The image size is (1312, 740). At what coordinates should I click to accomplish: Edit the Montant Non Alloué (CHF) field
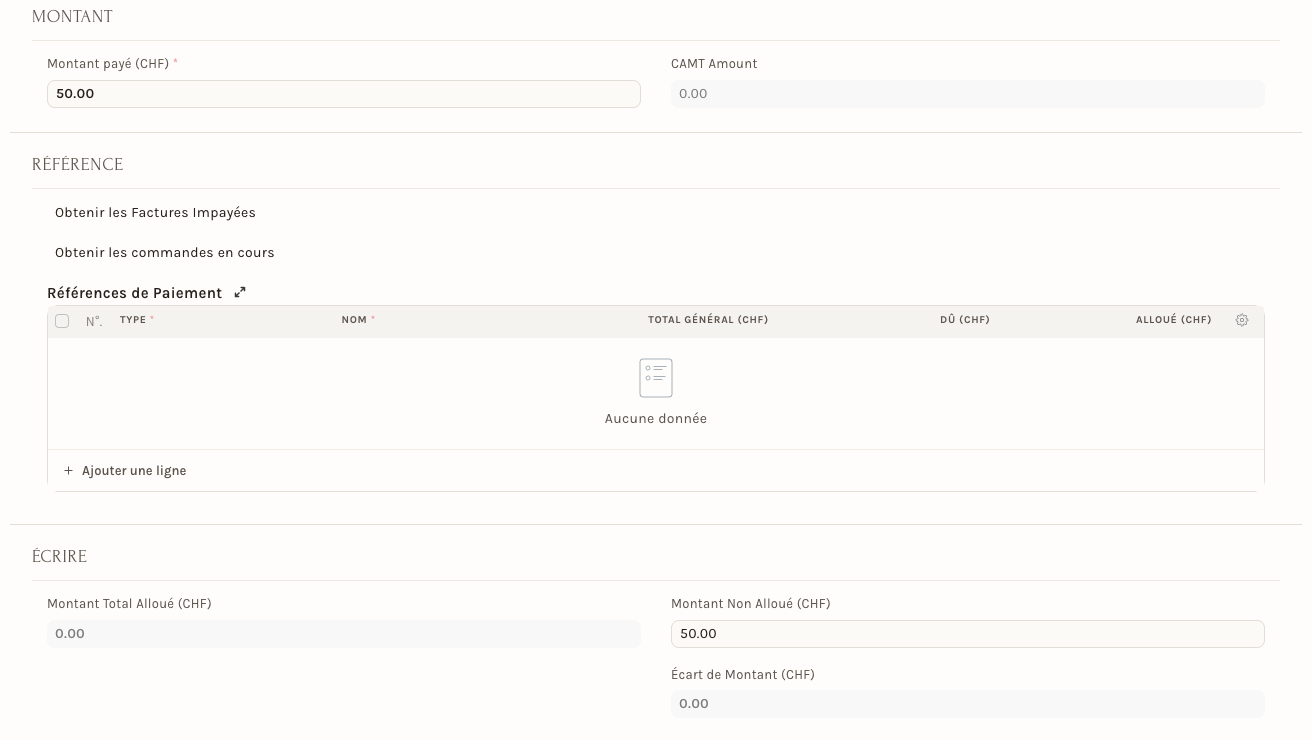(x=968, y=634)
